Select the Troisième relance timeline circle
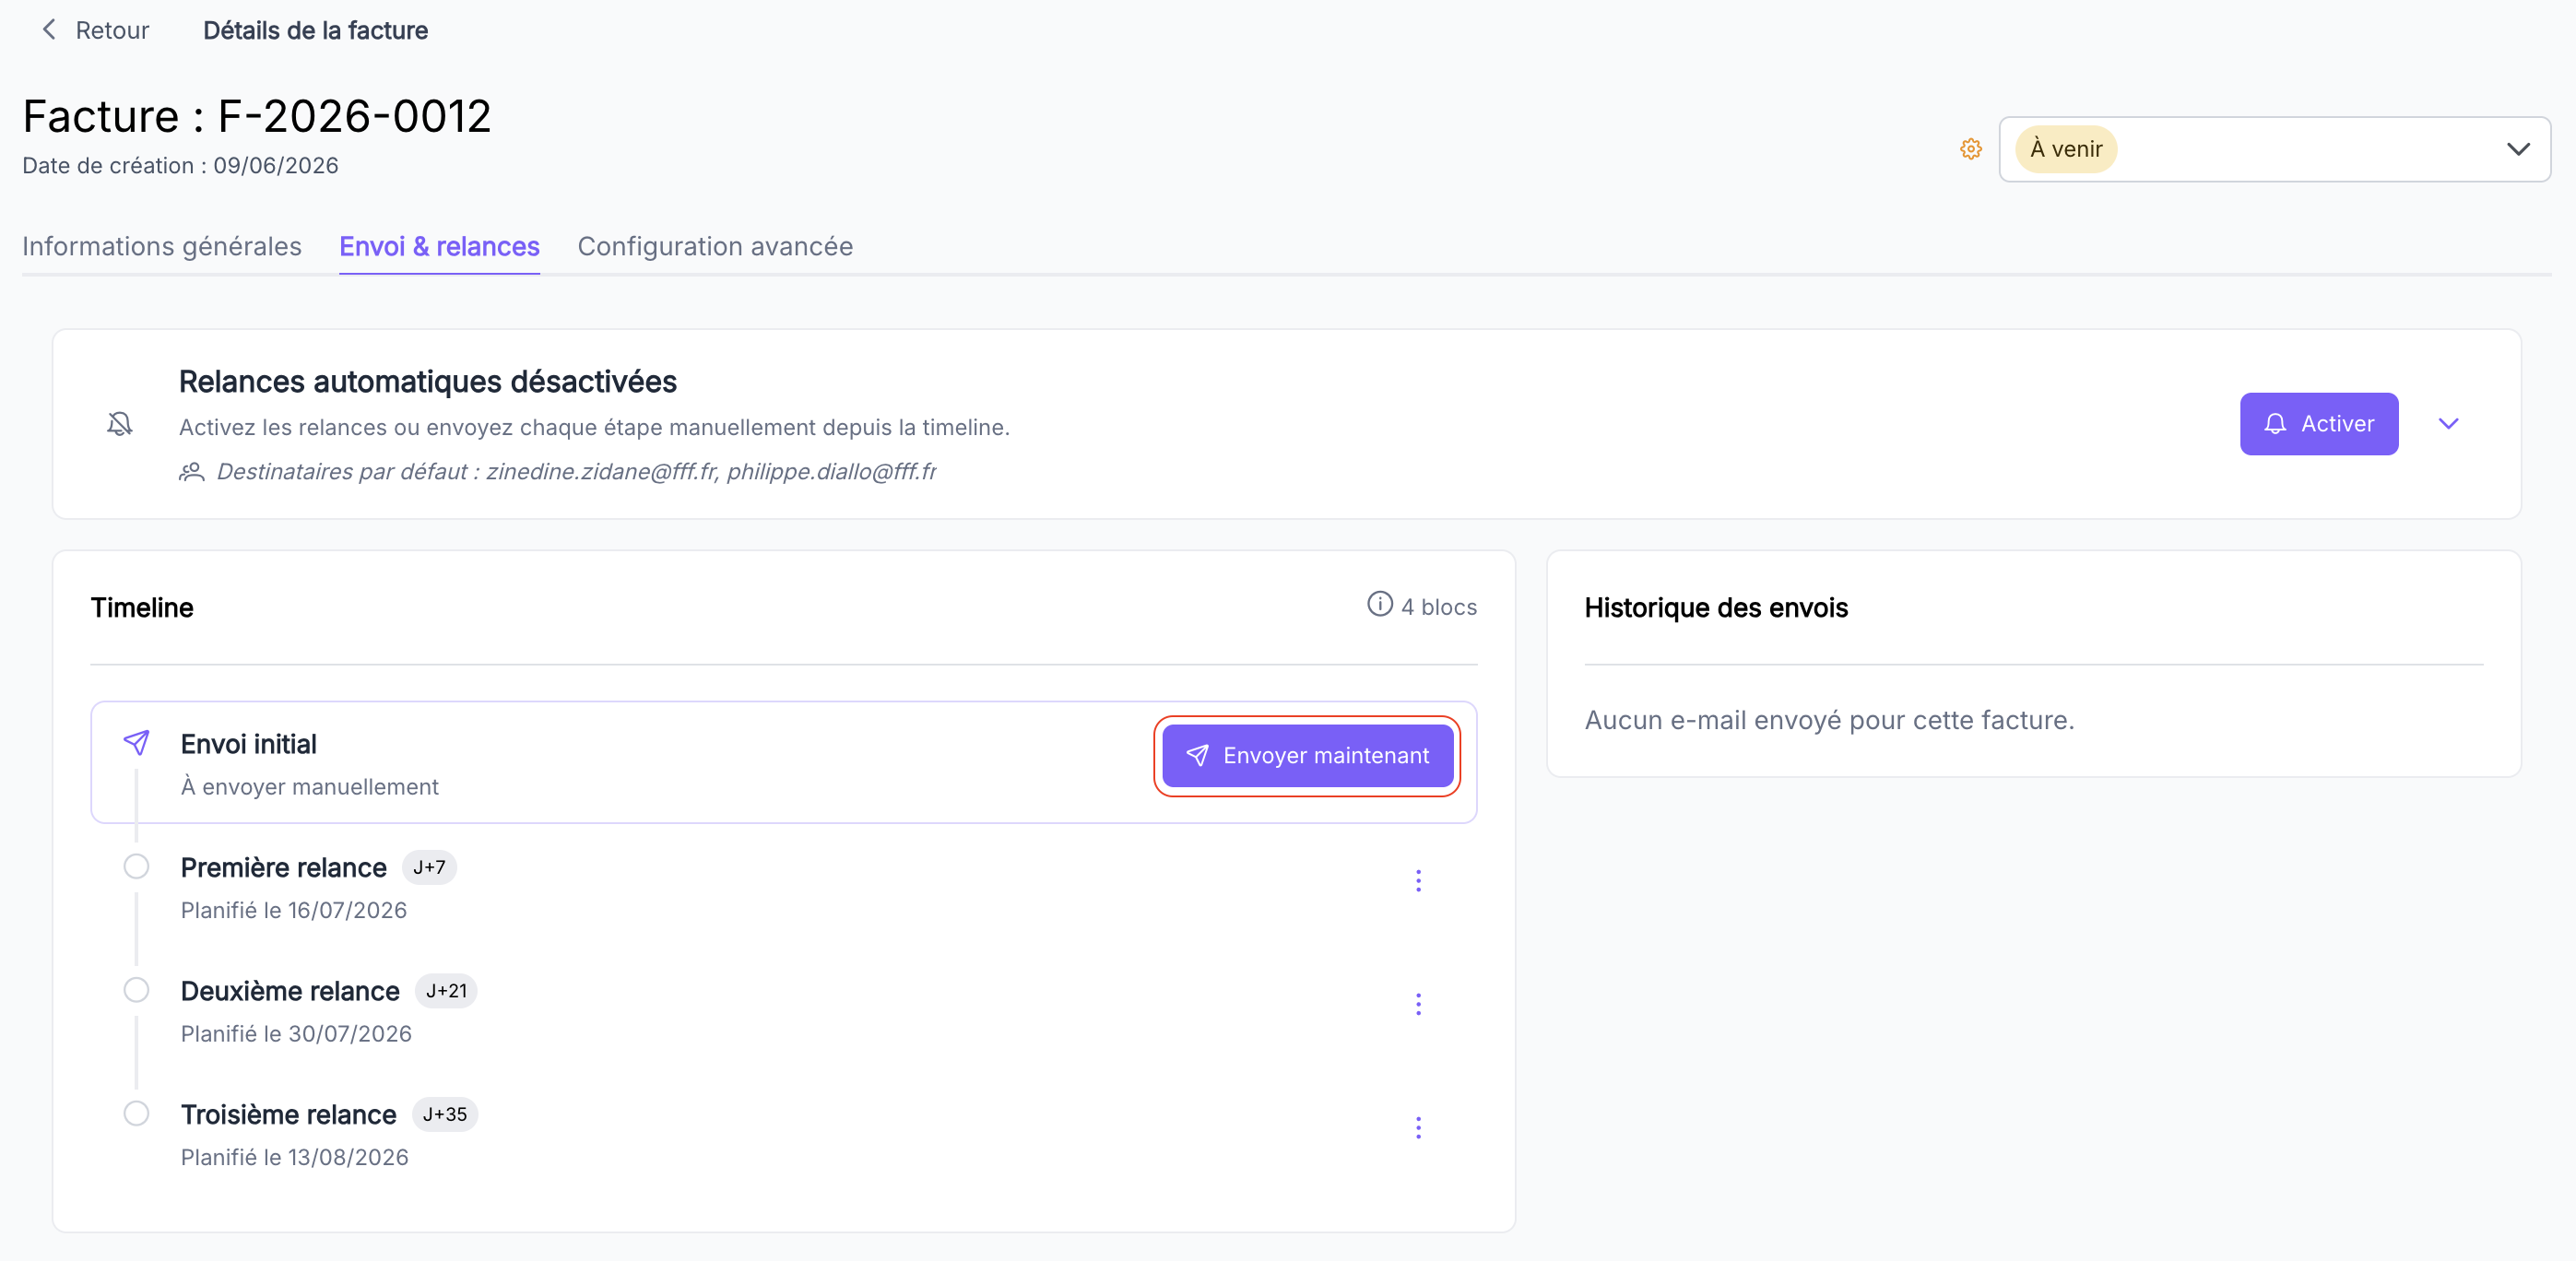2576x1261 pixels. (137, 1113)
